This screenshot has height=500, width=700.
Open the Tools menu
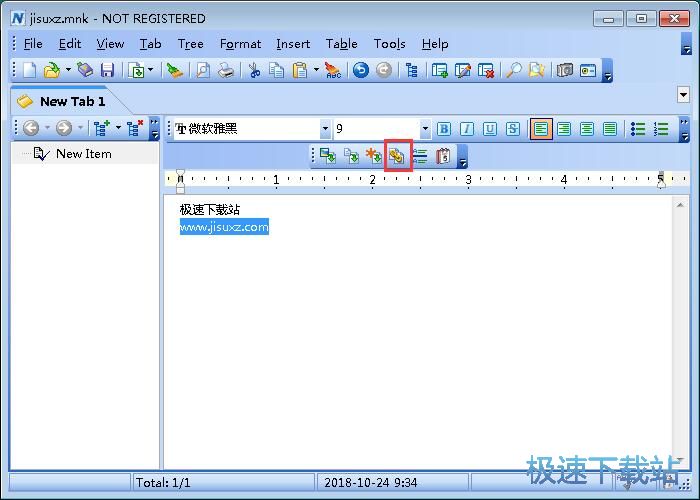(389, 44)
